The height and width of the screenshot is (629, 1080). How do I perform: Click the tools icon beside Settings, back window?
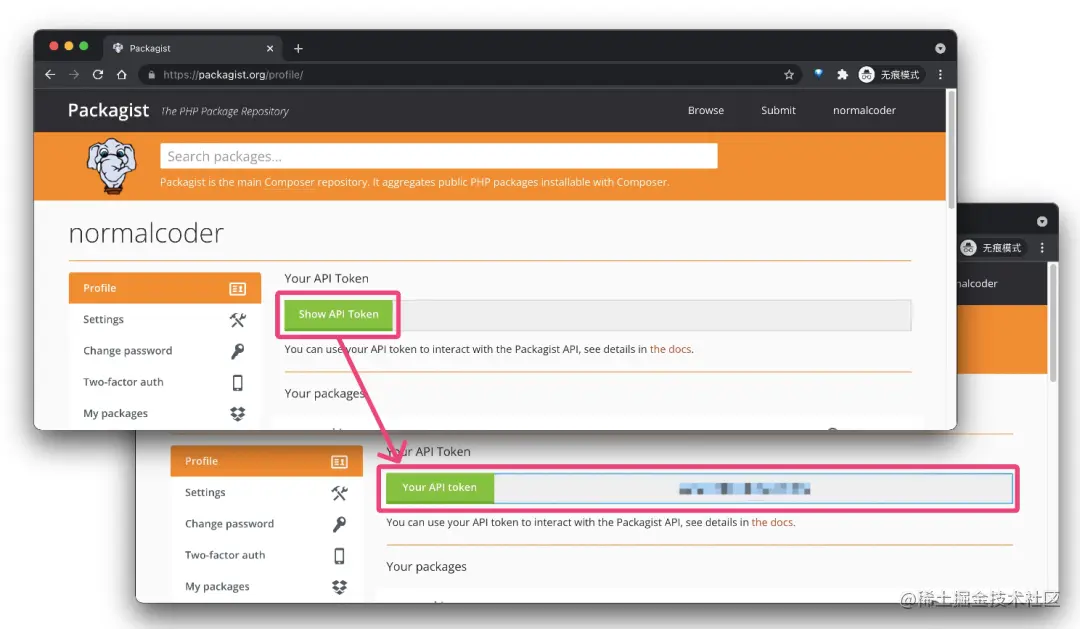340,493
